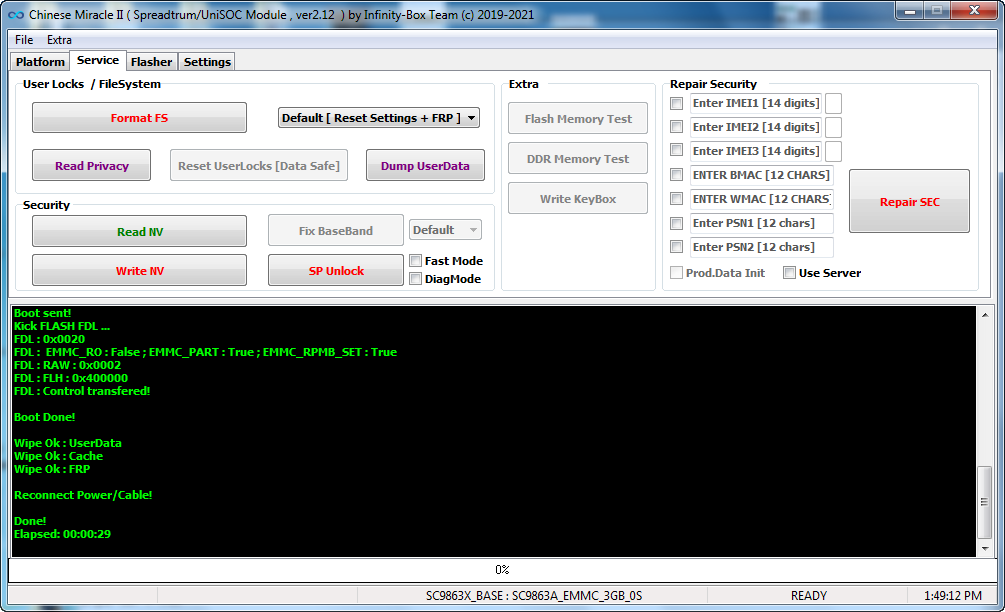
Task: Enable the DiagMode checkbox
Action: (x=415, y=279)
